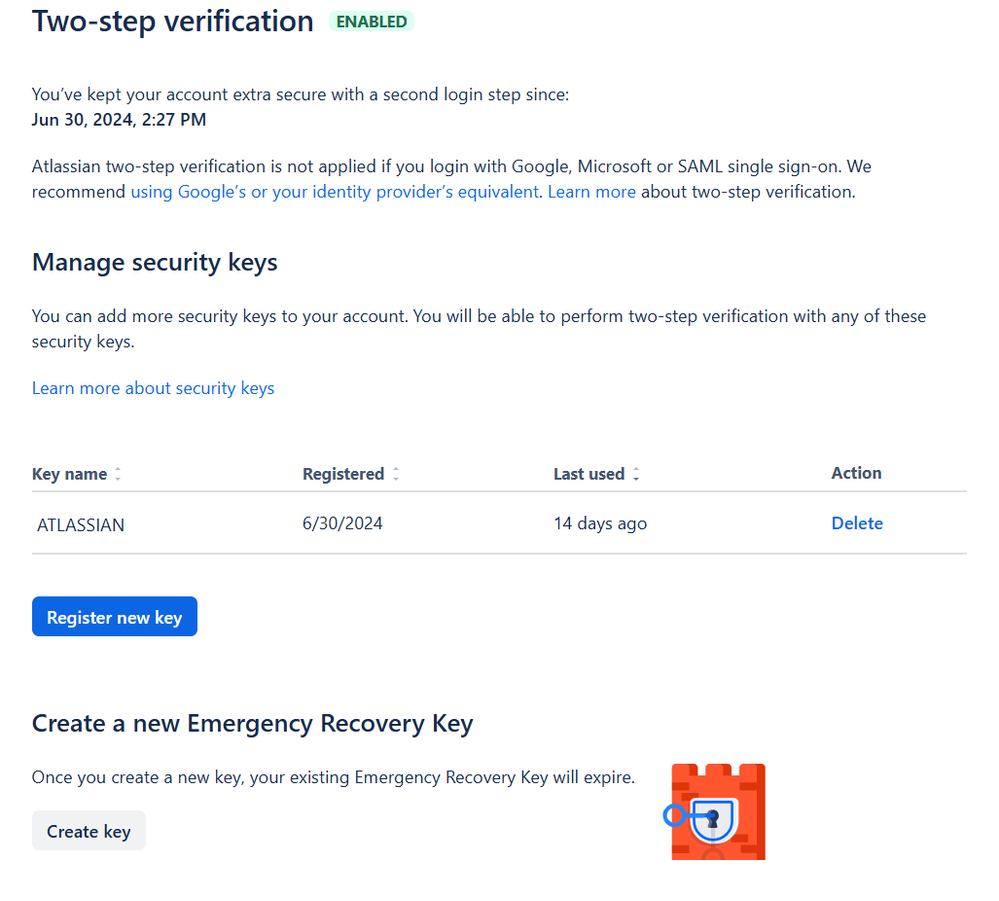Click the green ENABLED status badge
Viewport: 999px width, 901px height.
(371, 21)
